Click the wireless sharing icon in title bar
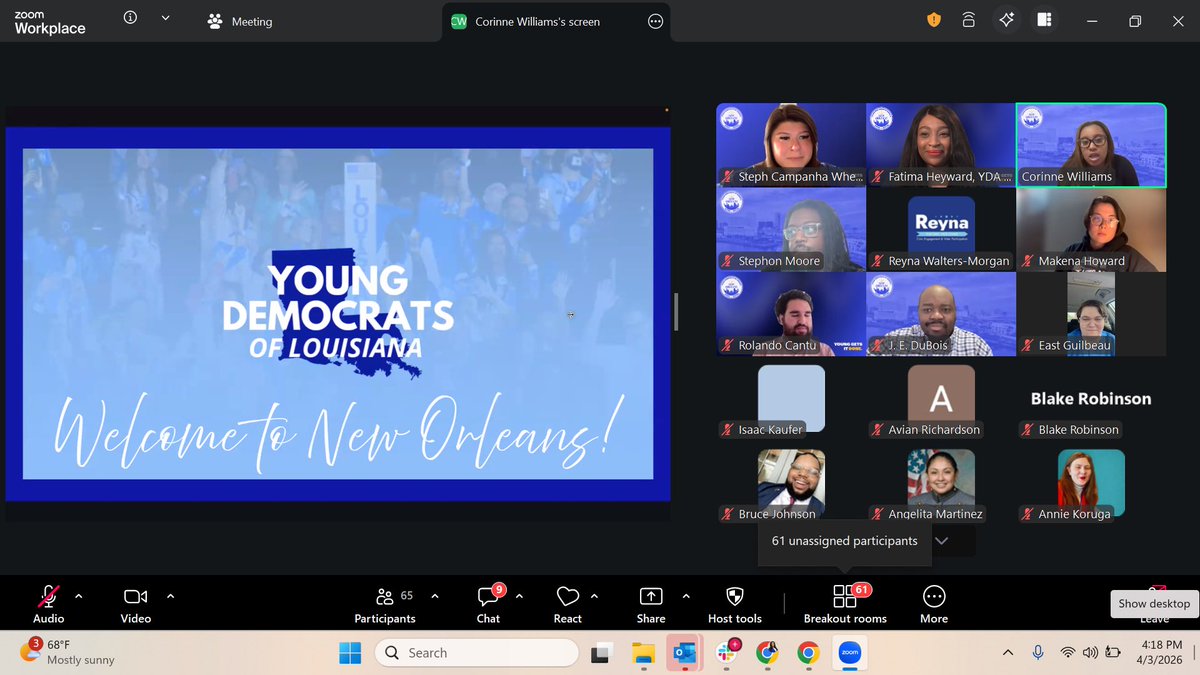This screenshot has height=675, width=1200. click(x=969, y=20)
